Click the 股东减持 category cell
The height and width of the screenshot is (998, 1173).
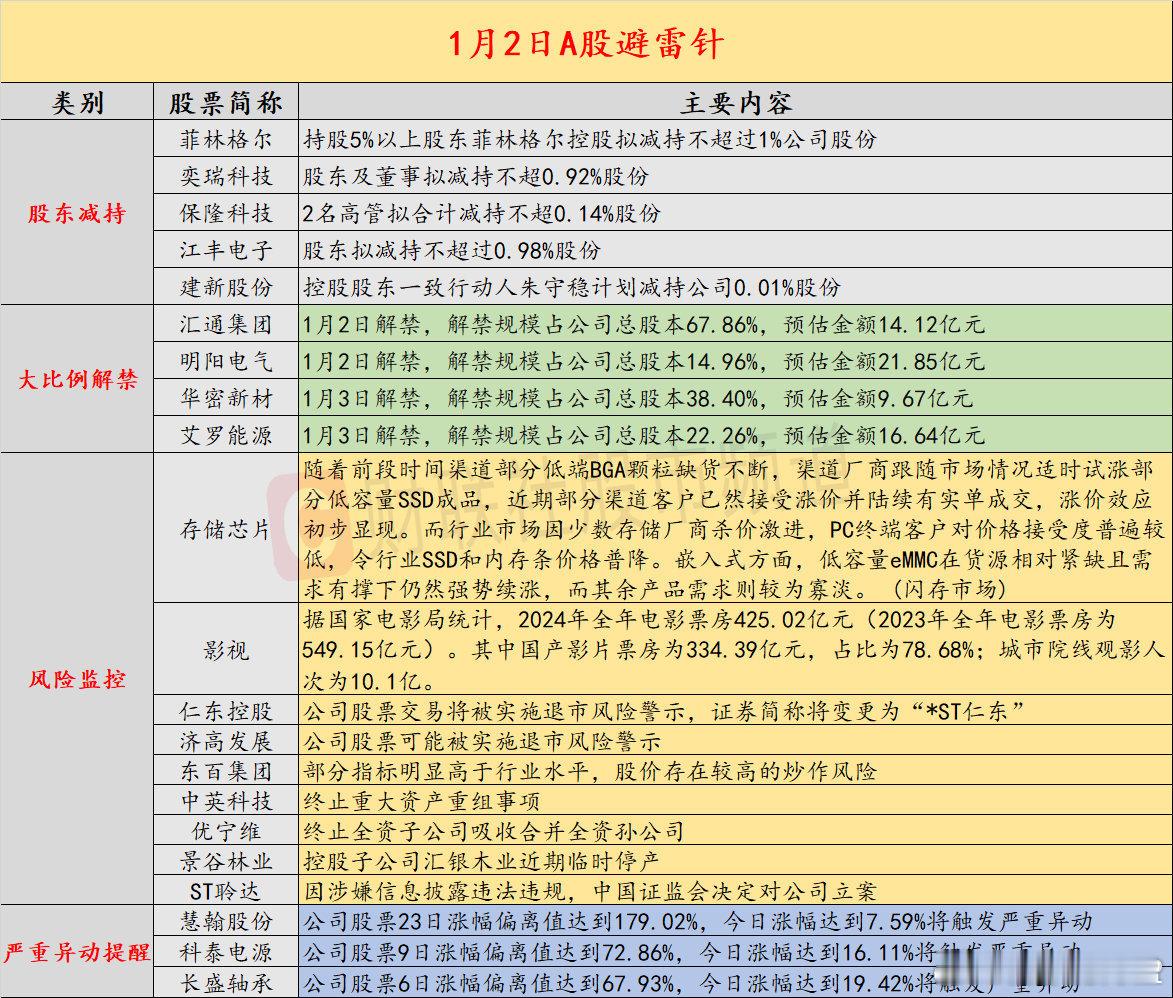coord(77,213)
